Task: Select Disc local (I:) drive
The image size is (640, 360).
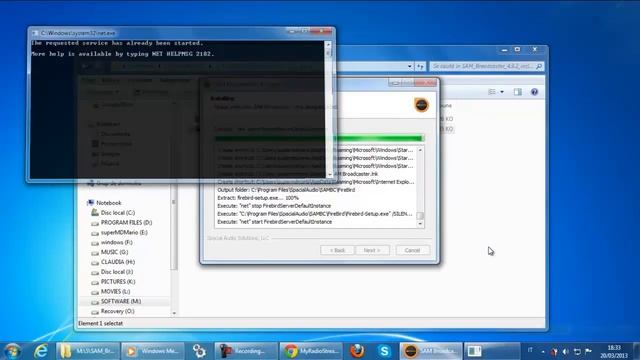Action: coord(117,271)
